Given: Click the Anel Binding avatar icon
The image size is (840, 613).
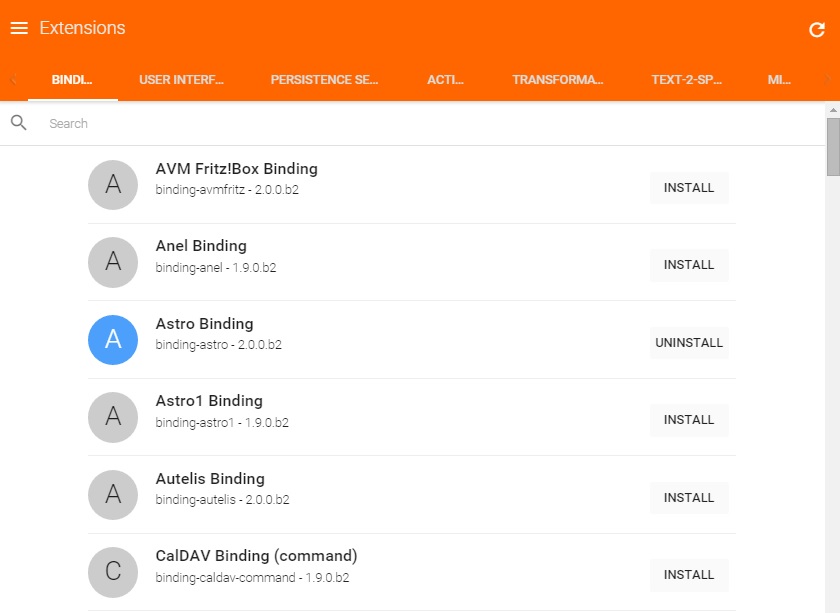Looking at the screenshot, I should coord(113,262).
